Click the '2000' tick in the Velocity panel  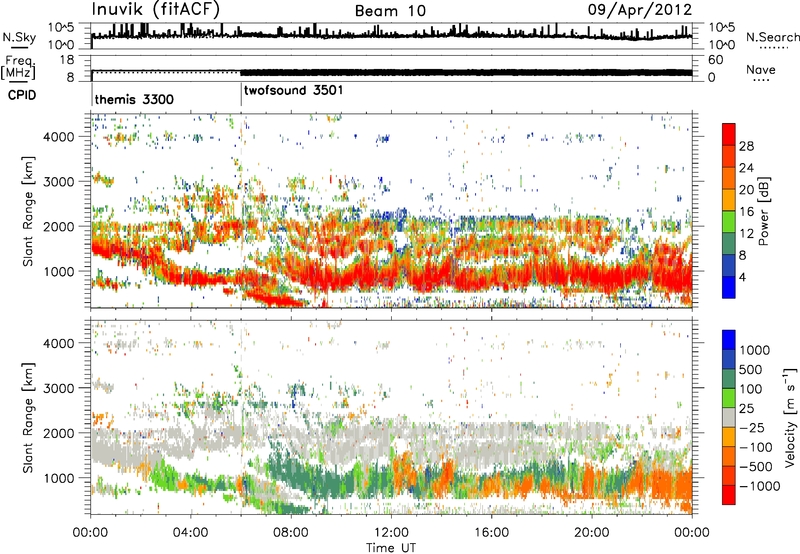[x=59, y=433]
